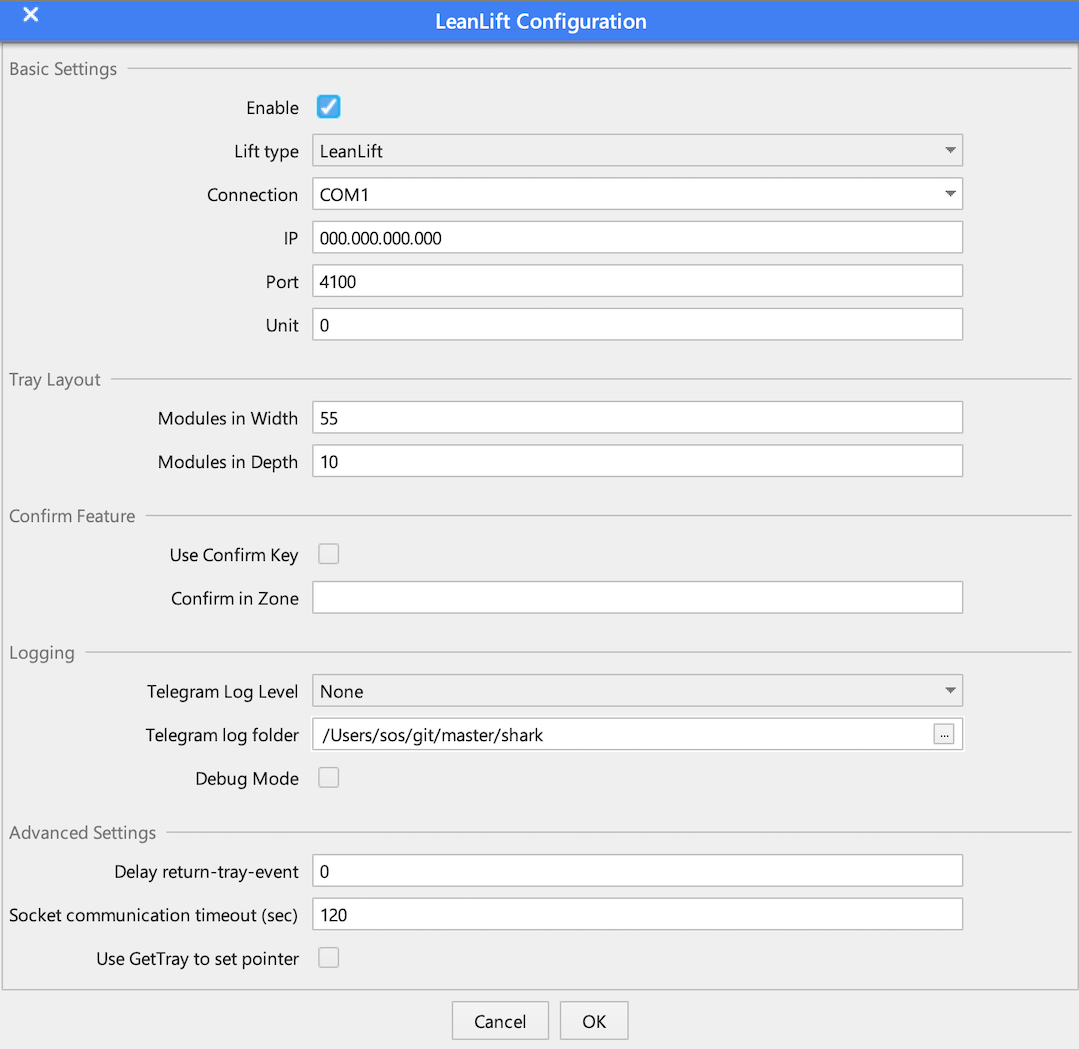Expand the Connection dropdown
Screen dimensions: 1079x1049
click(637, 194)
